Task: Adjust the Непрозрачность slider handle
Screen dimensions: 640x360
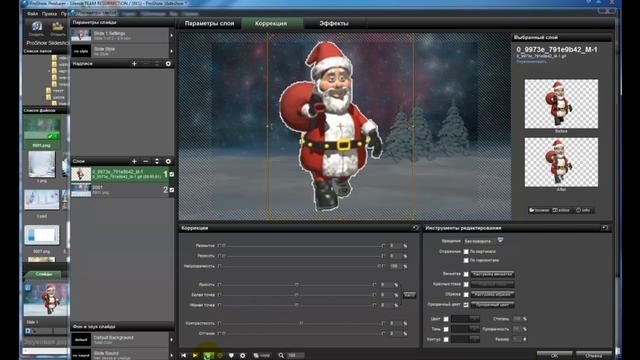Action: click(x=379, y=266)
